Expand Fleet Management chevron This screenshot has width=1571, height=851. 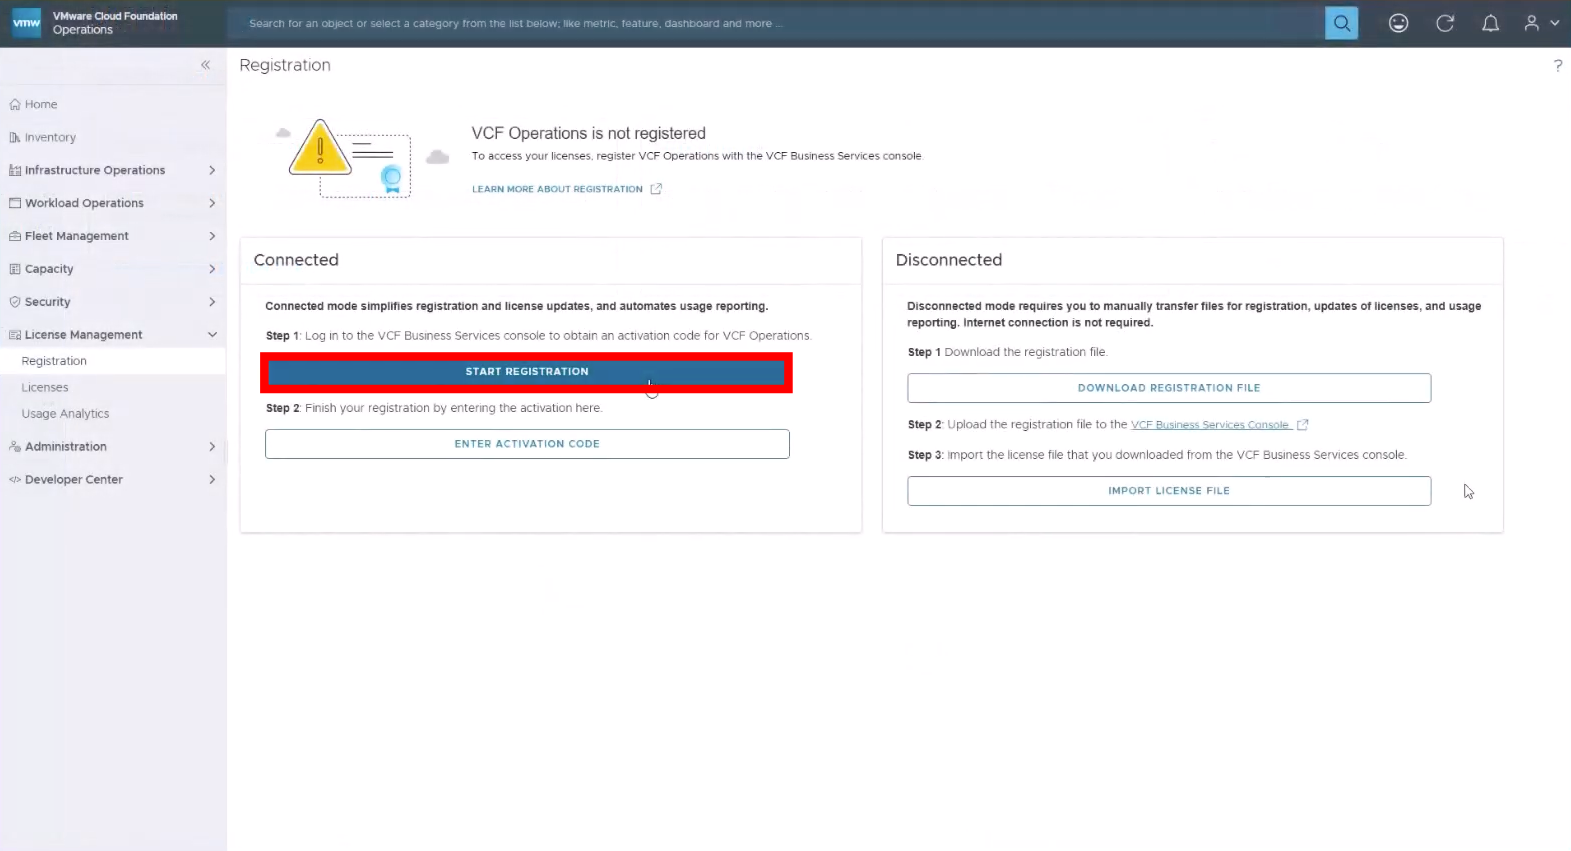click(x=212, y=236)
